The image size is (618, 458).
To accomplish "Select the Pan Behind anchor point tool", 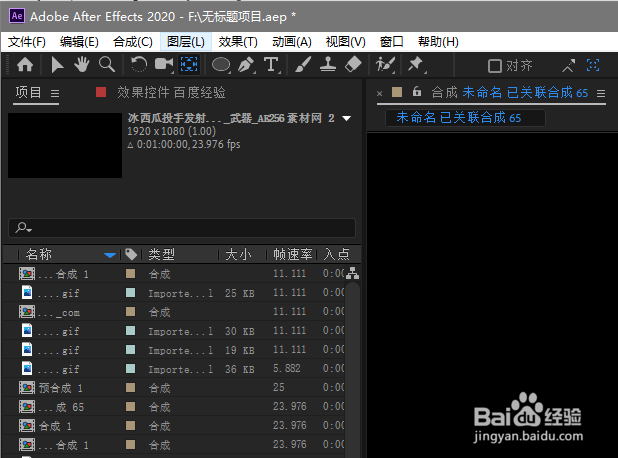I will click(189, 65).
